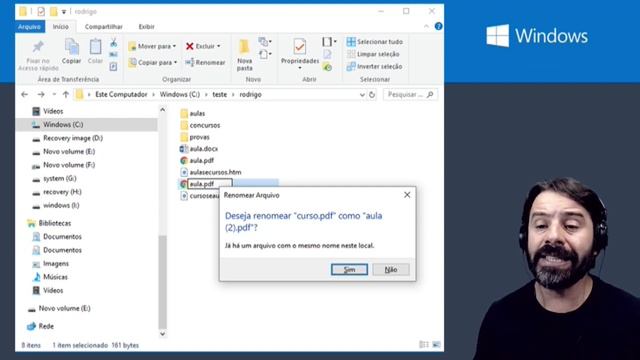
Task: Click Selecionar tudo
Action: [x=374, y=42]
